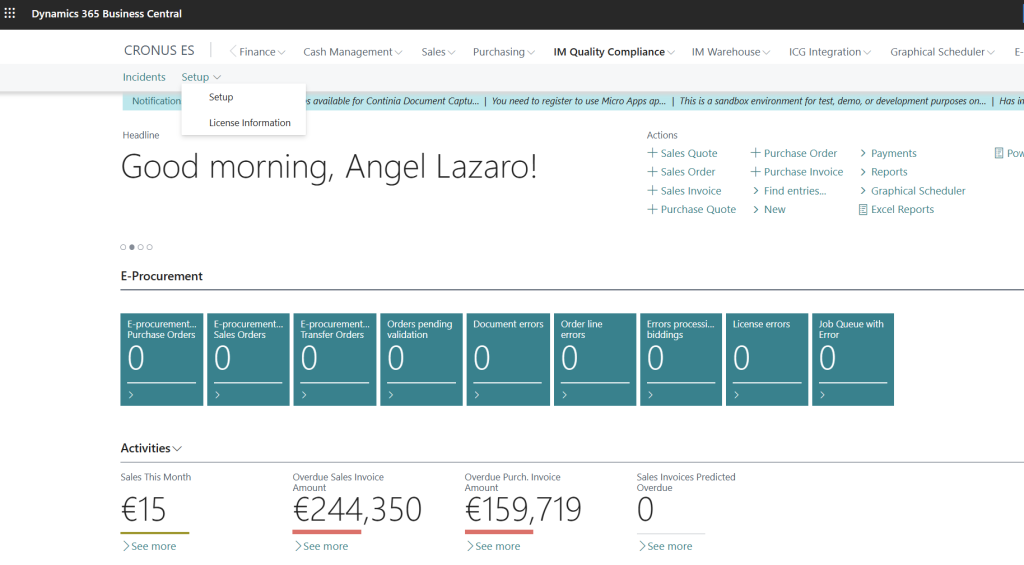Click the arrow on Document errors tile
Viewport: 1024px width, 565px height.
[477, 395]
